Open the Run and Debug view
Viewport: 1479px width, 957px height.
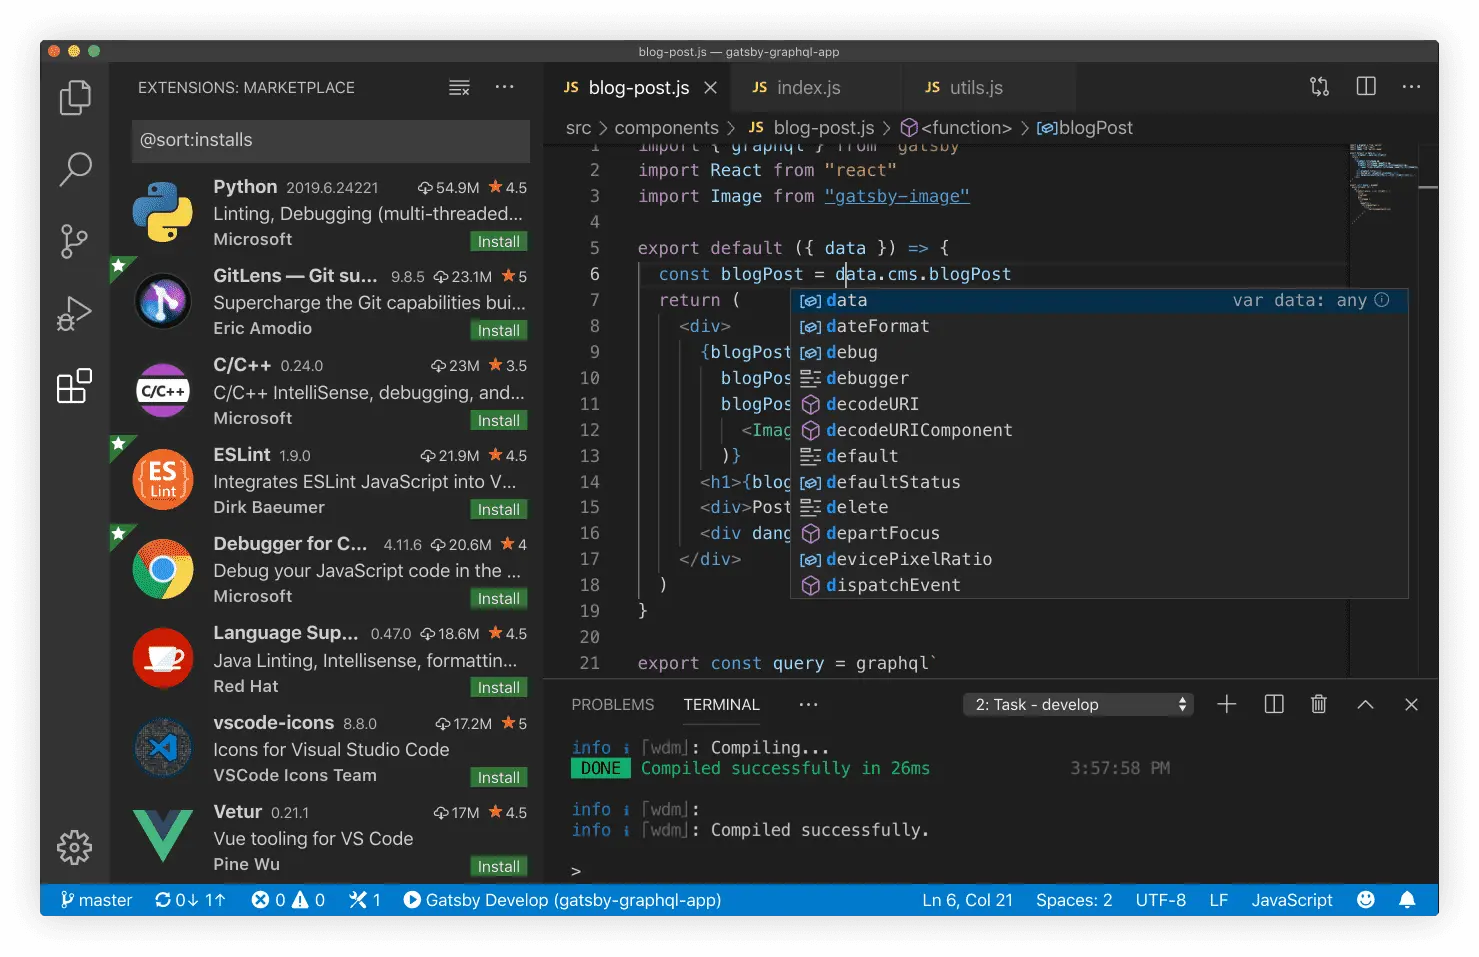point(75,312)
